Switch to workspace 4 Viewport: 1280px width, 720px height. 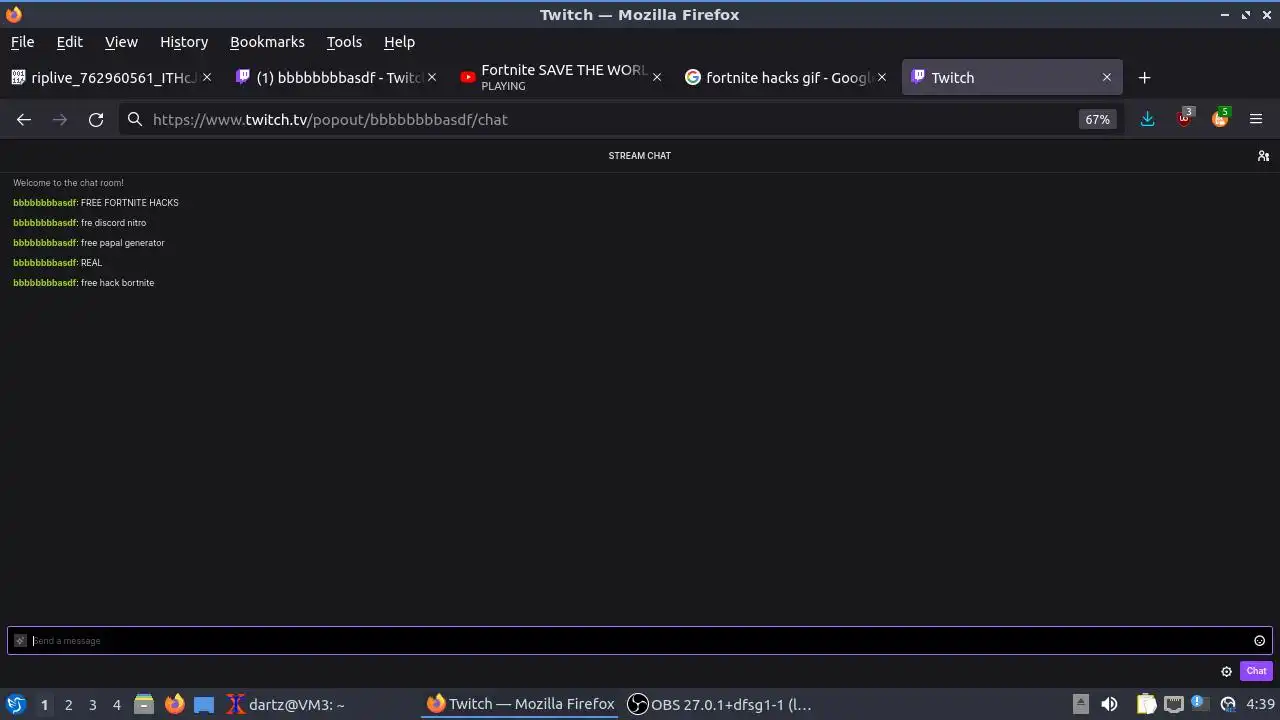pos(116,705)
